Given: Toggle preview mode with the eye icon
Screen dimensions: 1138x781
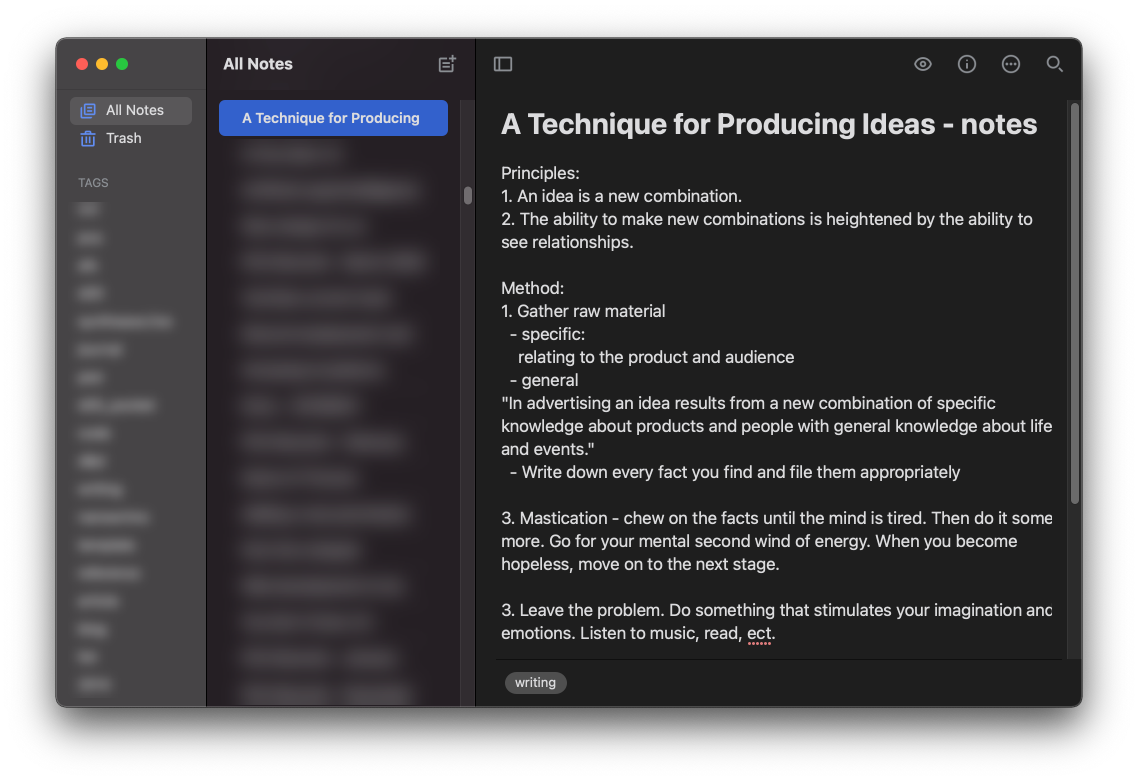Looking at the screenshot, I should (922, 64).
